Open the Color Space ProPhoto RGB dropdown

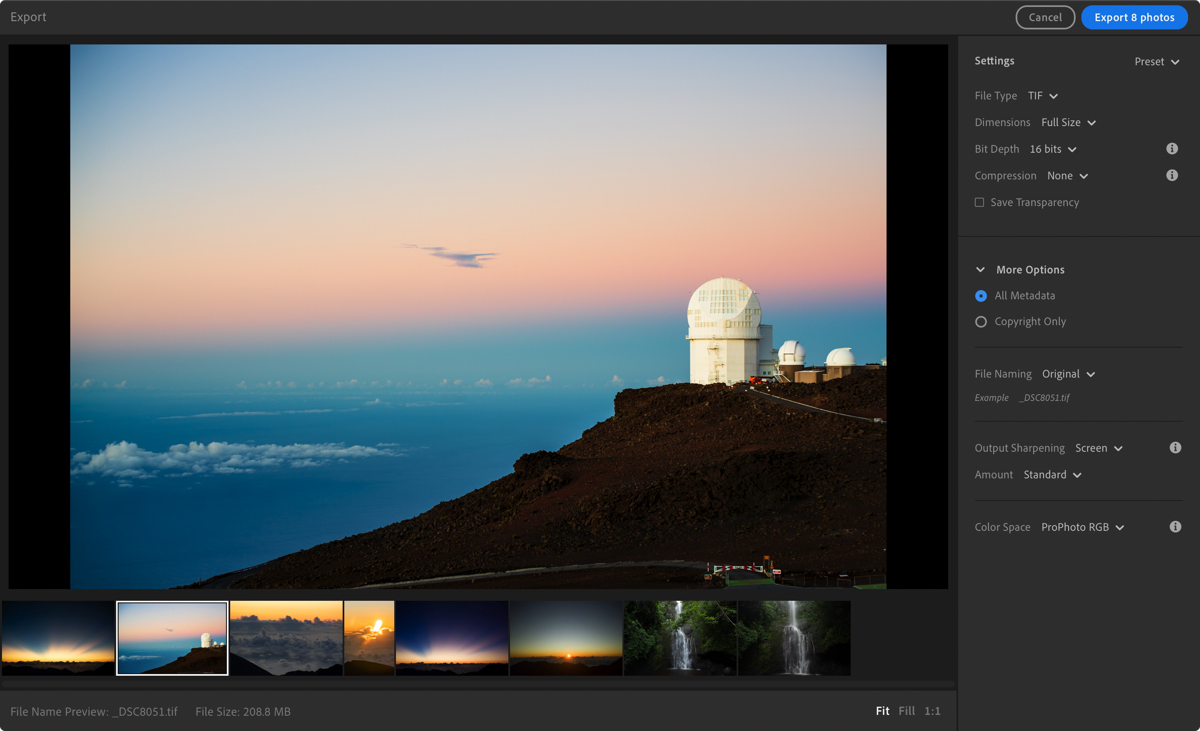tap(1083, 527)
